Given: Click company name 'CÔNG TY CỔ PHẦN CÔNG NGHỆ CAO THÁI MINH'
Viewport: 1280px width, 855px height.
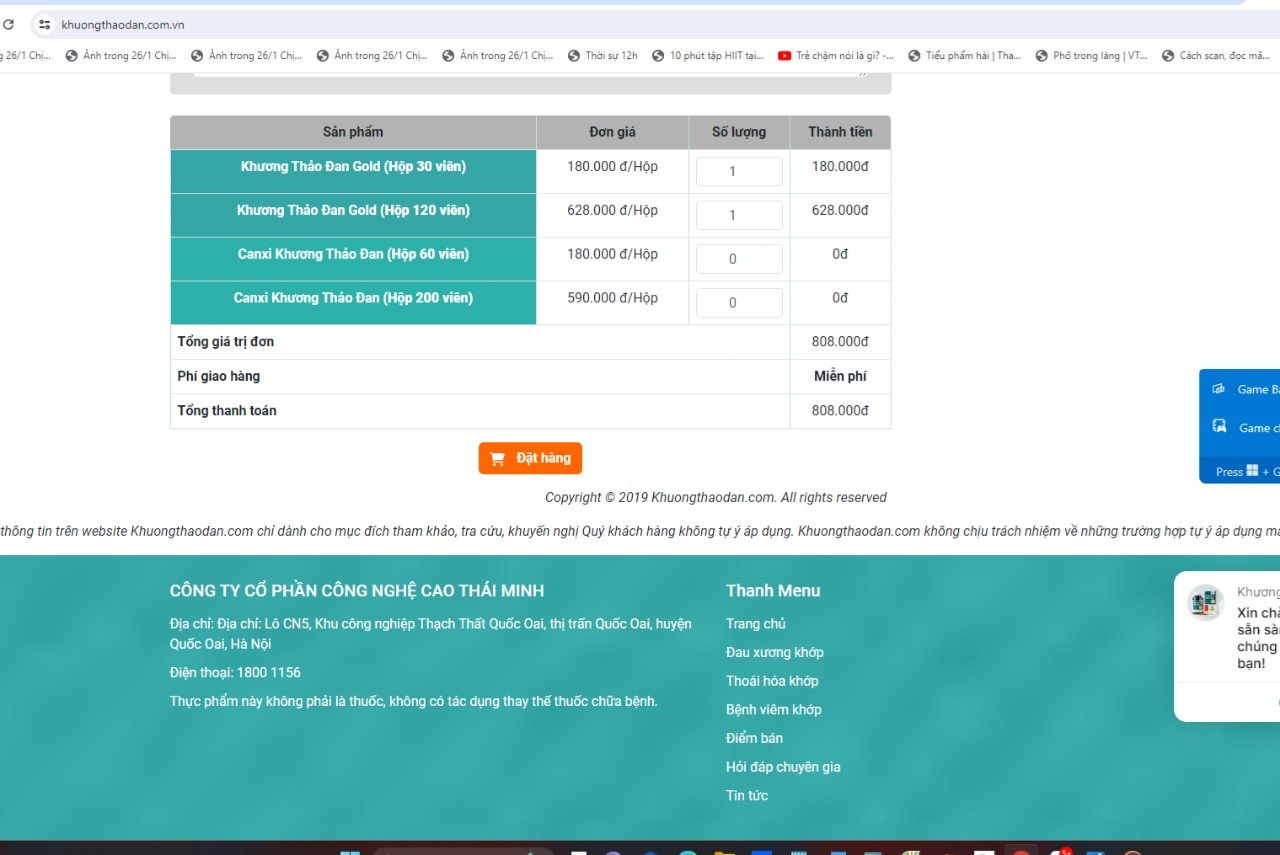Looking at the screenshot, I should coord(357,591).
